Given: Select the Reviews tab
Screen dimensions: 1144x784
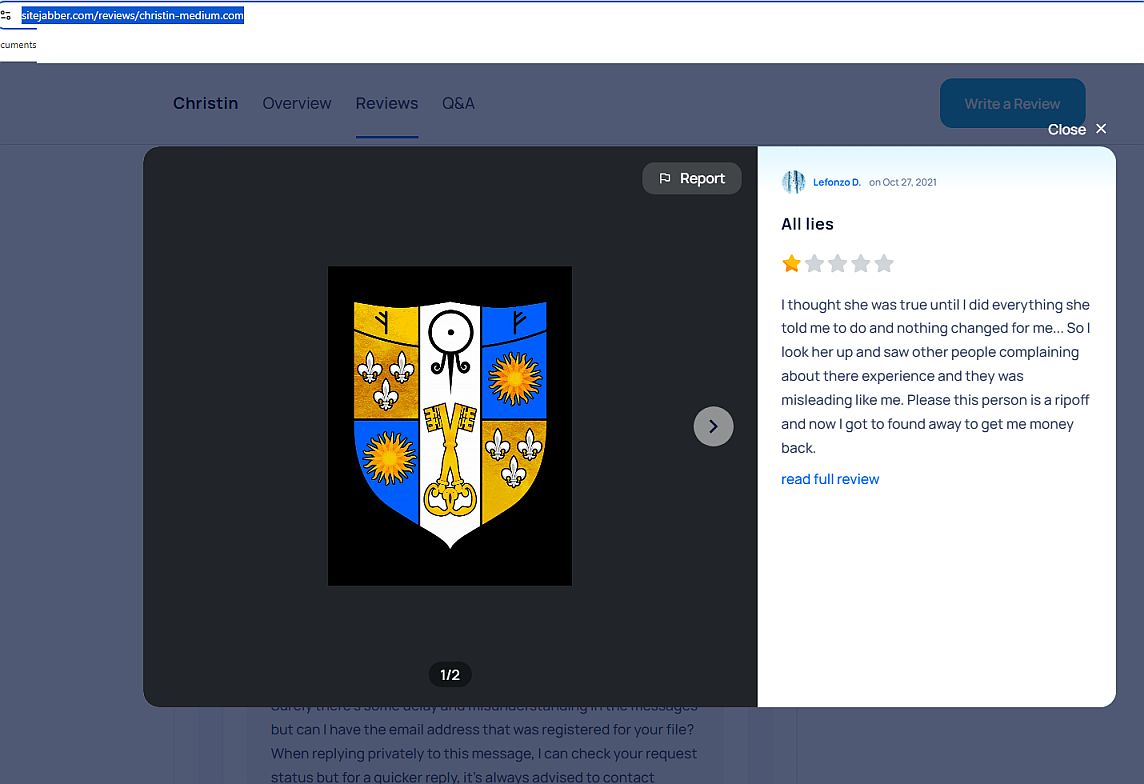Looking at the screenshot, I should (x=387, y=103).
